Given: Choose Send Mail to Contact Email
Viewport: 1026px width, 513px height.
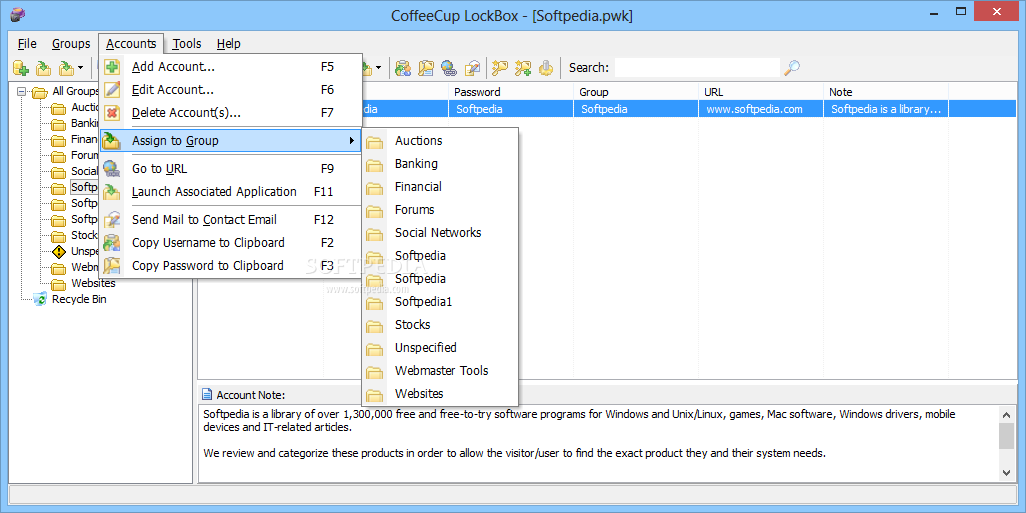Looking at the screenshot, I should [x=230, y=220].
